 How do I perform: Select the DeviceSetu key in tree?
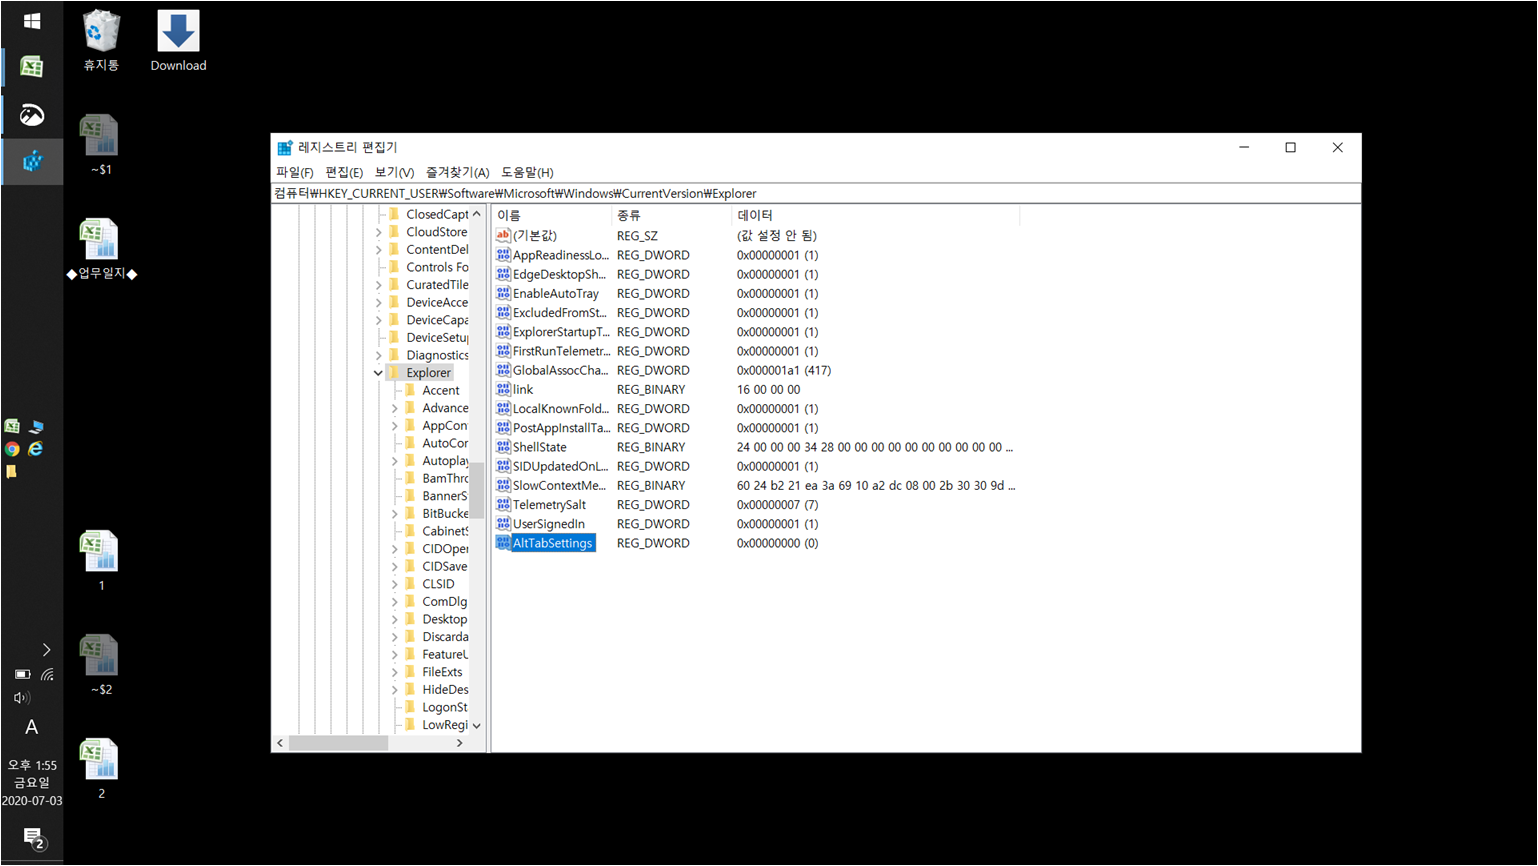pos(437,337)
